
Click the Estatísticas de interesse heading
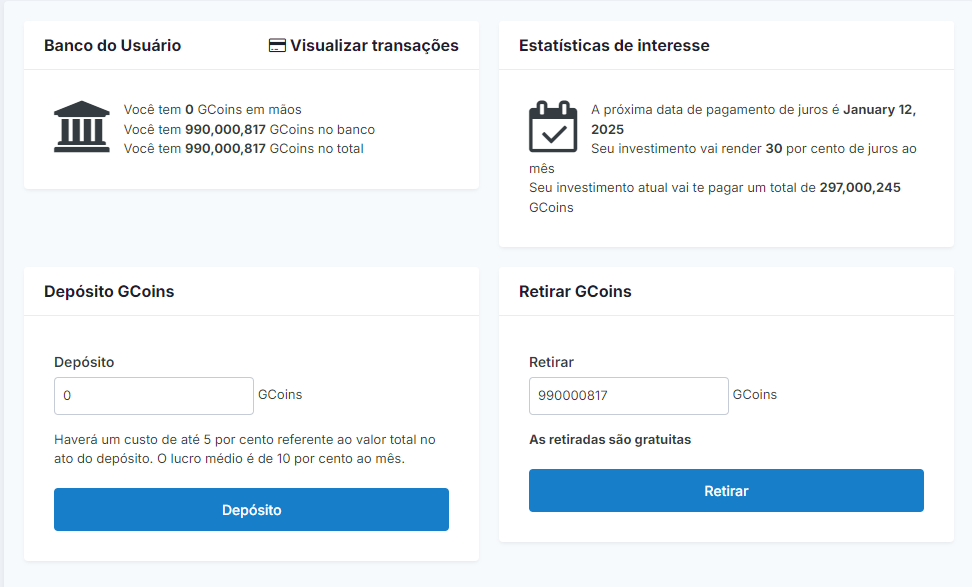click(614, 46)
